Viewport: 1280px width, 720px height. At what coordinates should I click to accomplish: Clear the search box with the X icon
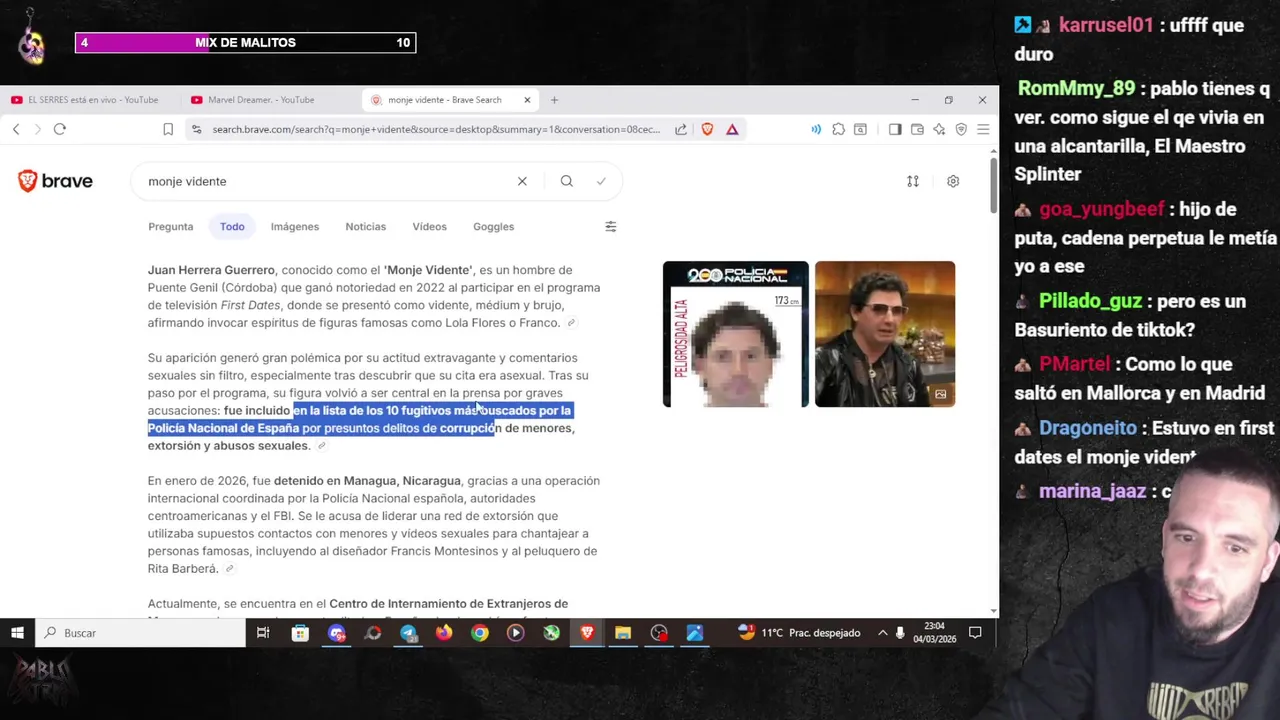tap(522, 181)
